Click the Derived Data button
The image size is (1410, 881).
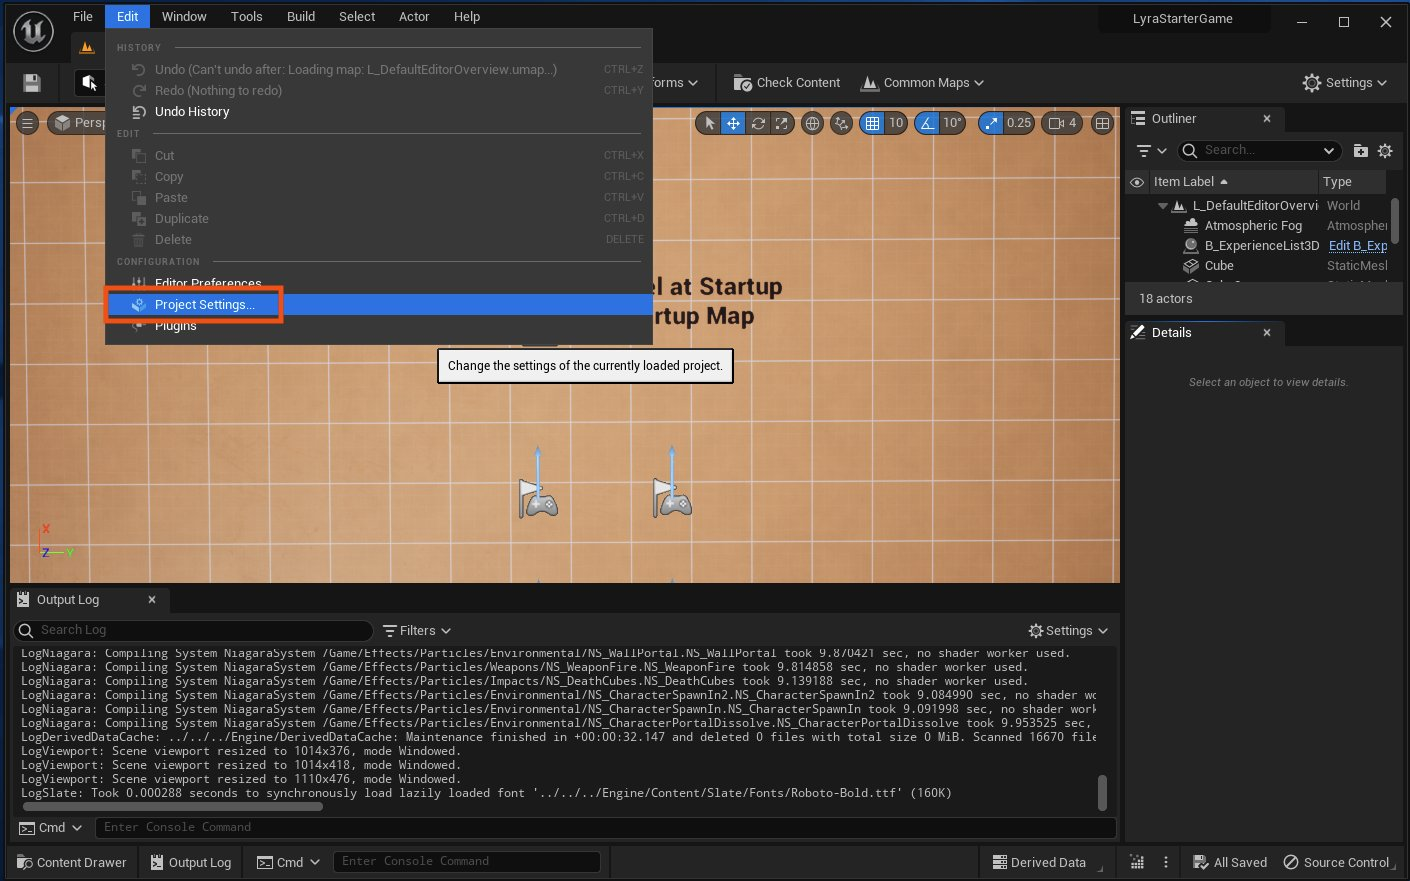pos(1039,863)
